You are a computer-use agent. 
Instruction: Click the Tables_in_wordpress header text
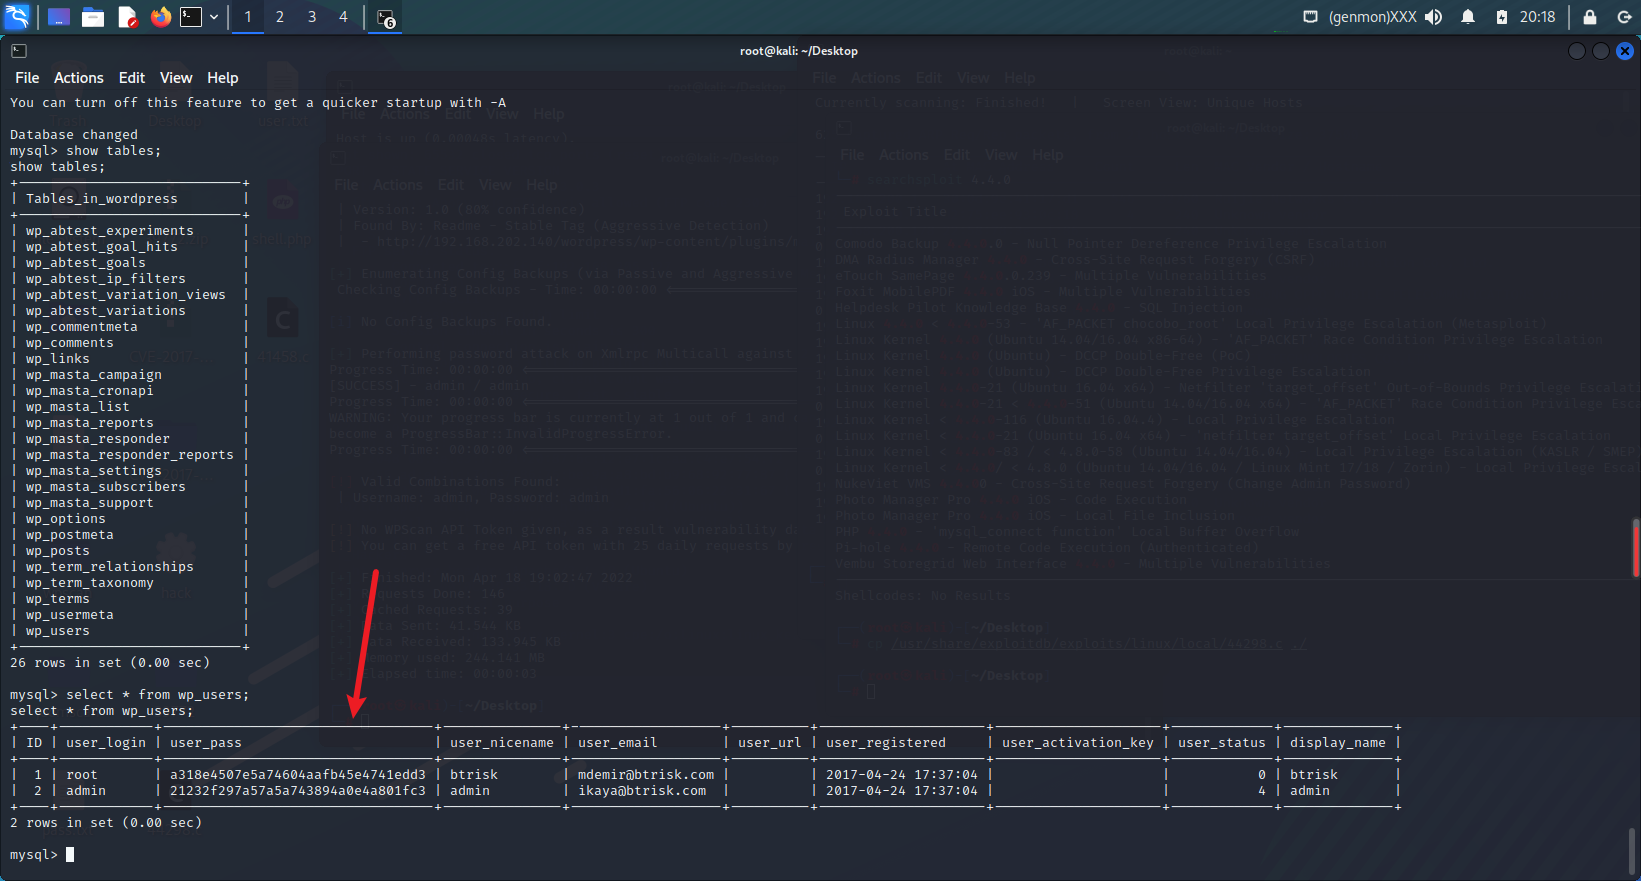coord(101,199)
